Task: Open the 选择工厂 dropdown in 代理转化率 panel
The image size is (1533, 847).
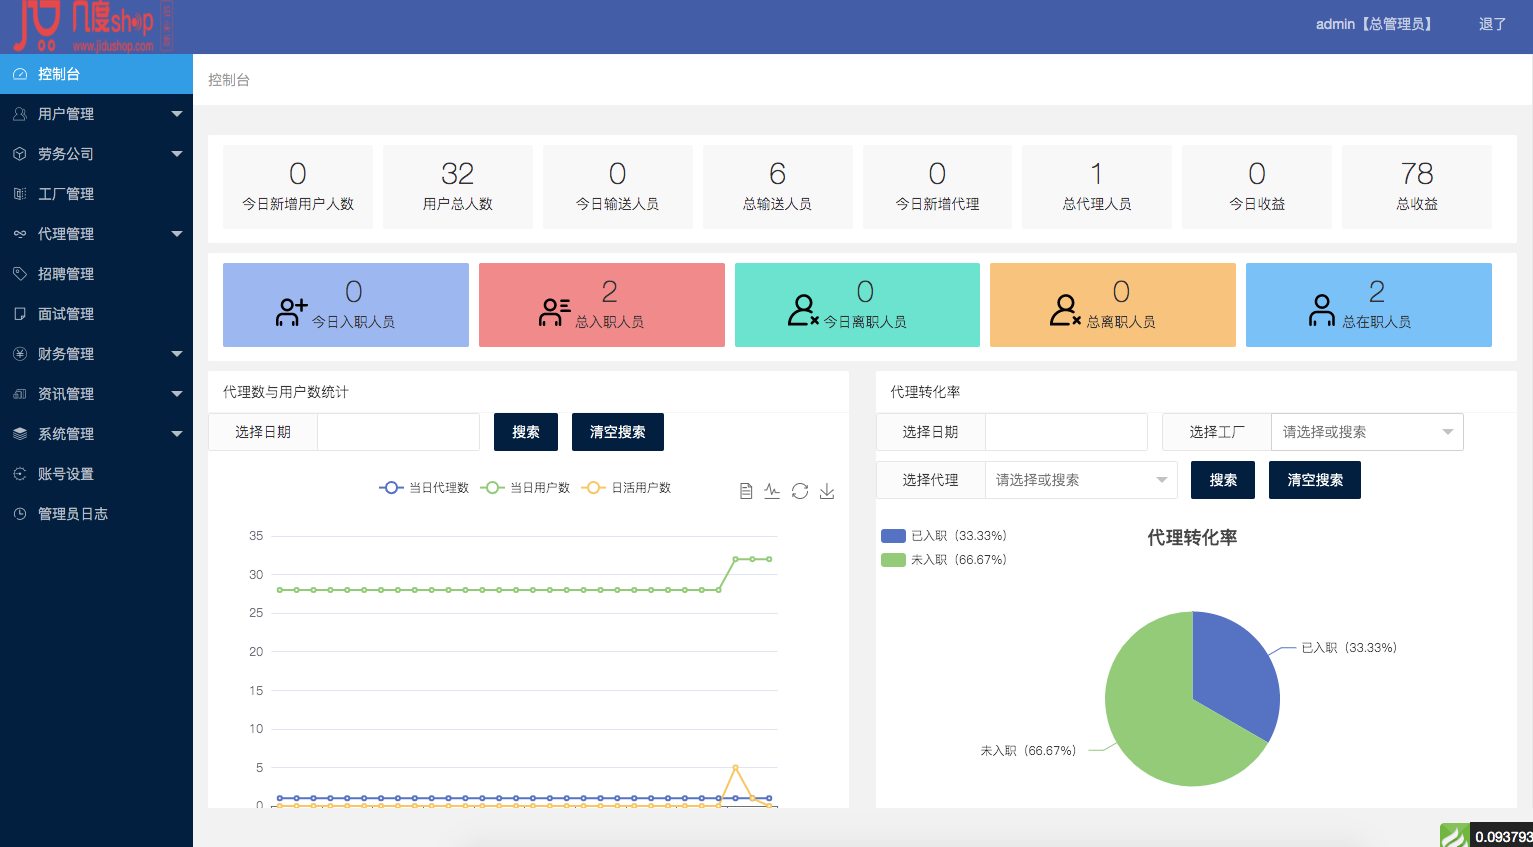Action: click(1366, 431)
